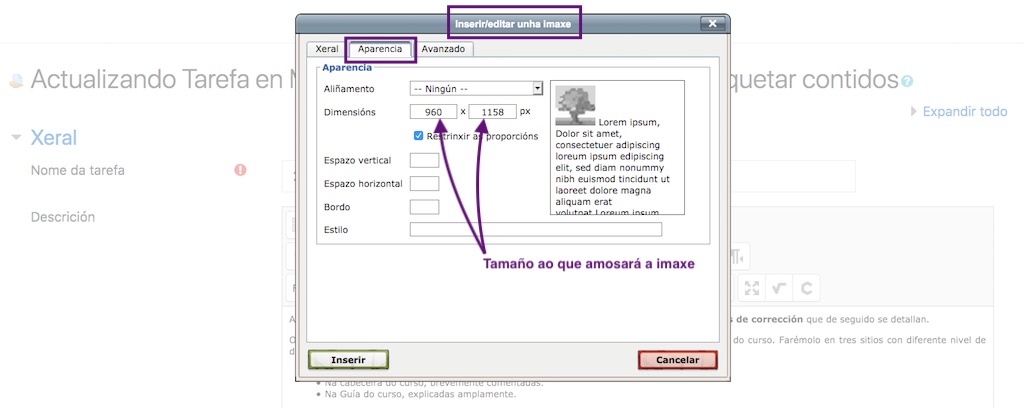Screen dimensions: 1024x408
Task: Click the Espazo vertical input box
Action: tap(424, 160)
